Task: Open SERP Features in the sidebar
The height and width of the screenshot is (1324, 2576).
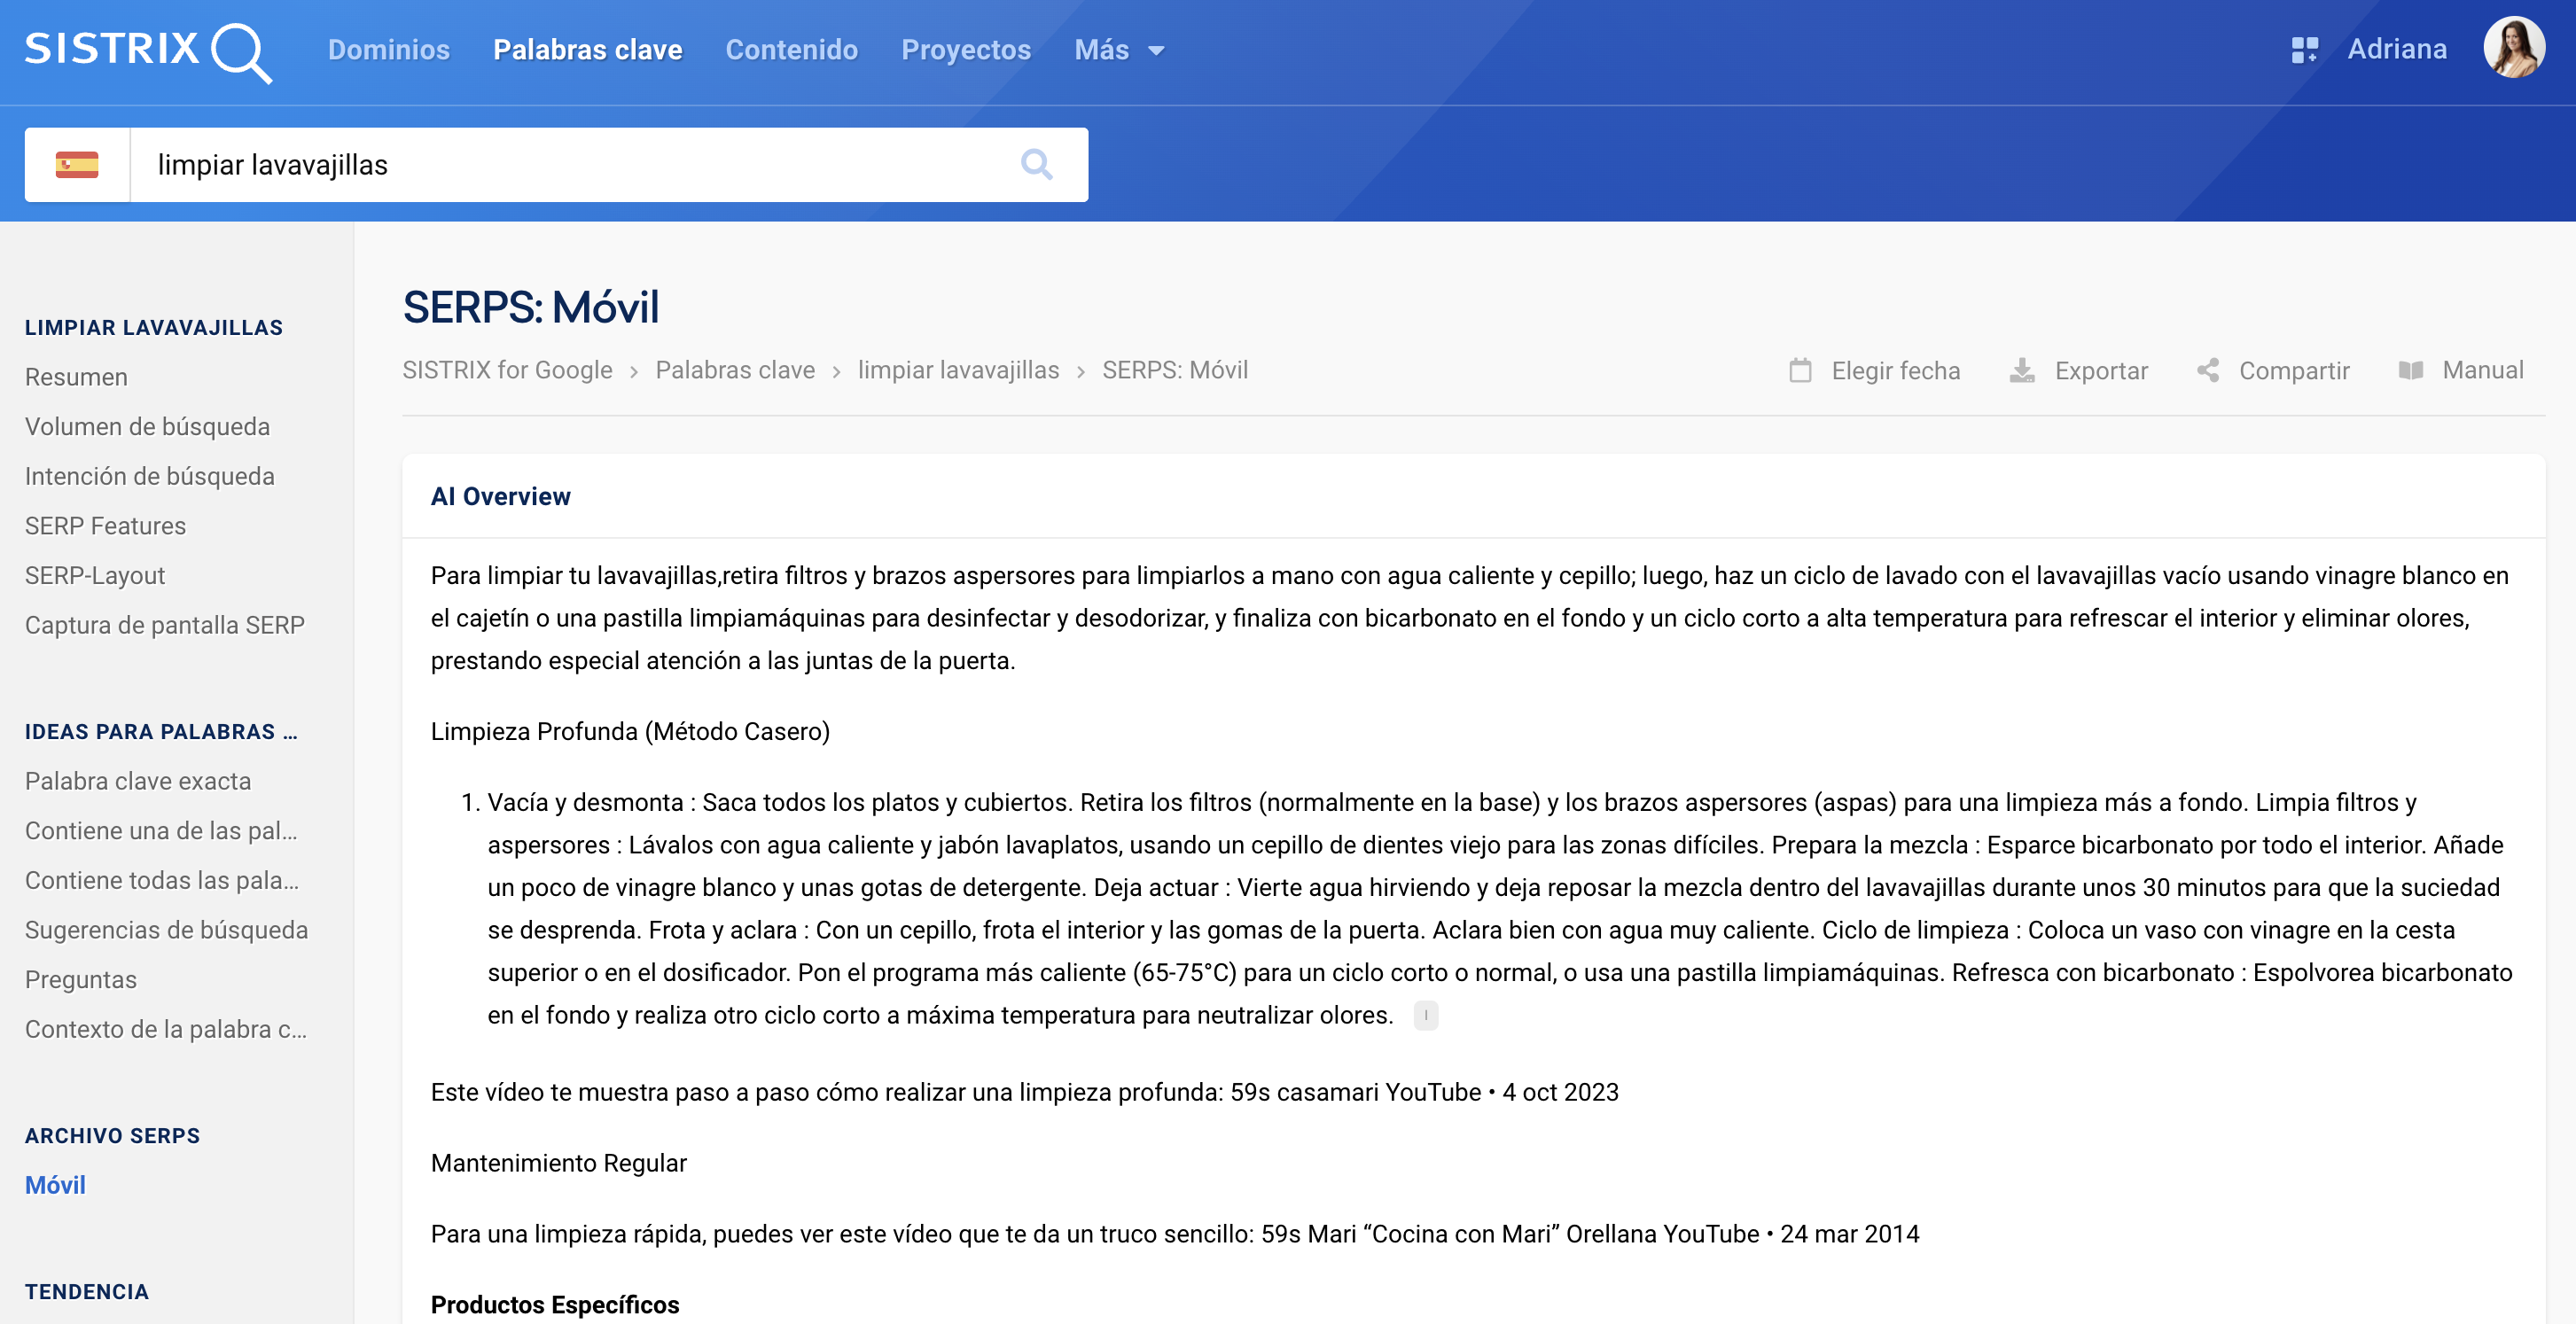Action: click(105, 526)
